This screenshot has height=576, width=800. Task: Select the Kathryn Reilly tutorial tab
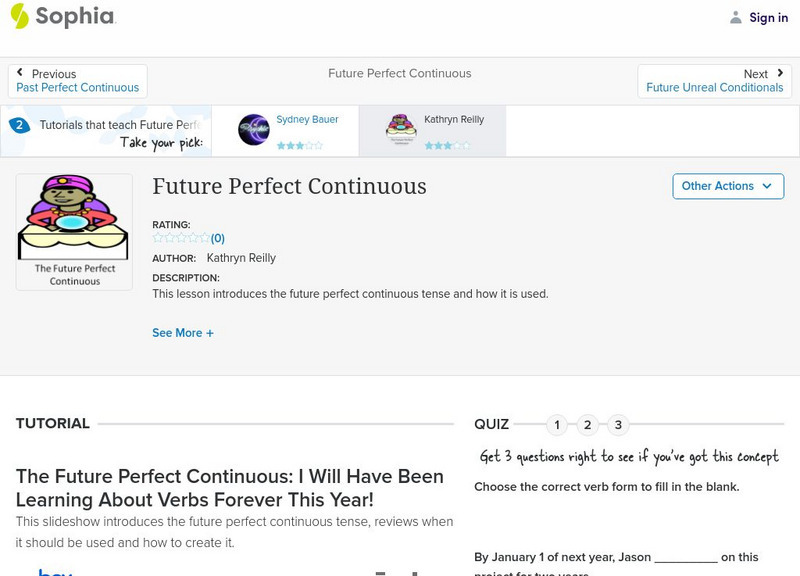click(432, 130)
